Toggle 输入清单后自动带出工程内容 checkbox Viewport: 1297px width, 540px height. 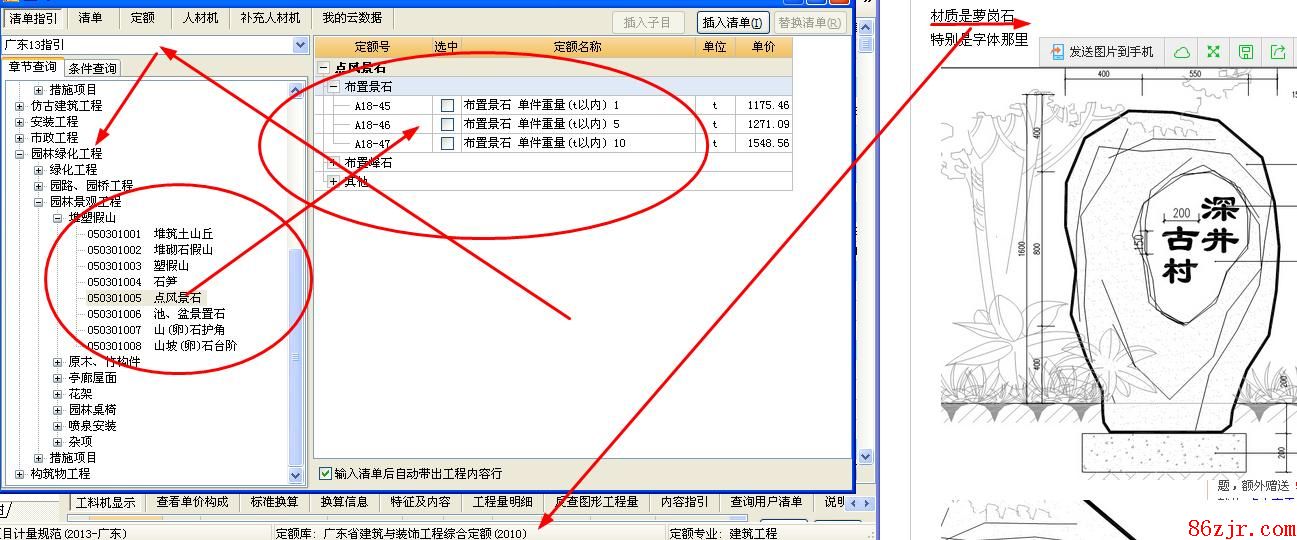click(x=325, y=473)
